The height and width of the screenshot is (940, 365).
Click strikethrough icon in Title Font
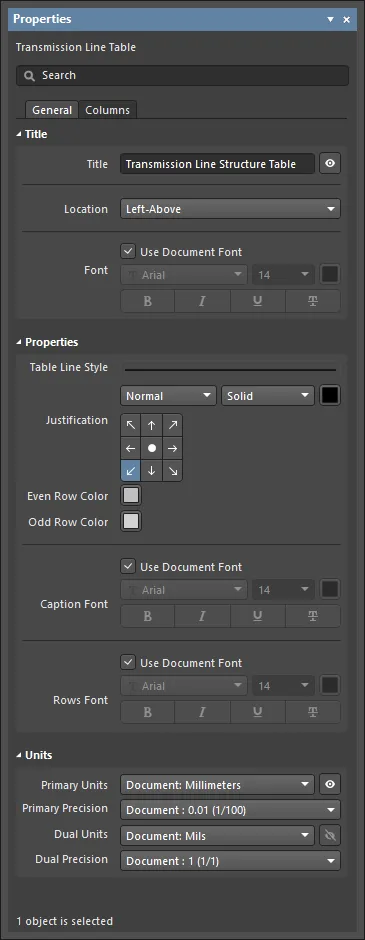point(313,301)
